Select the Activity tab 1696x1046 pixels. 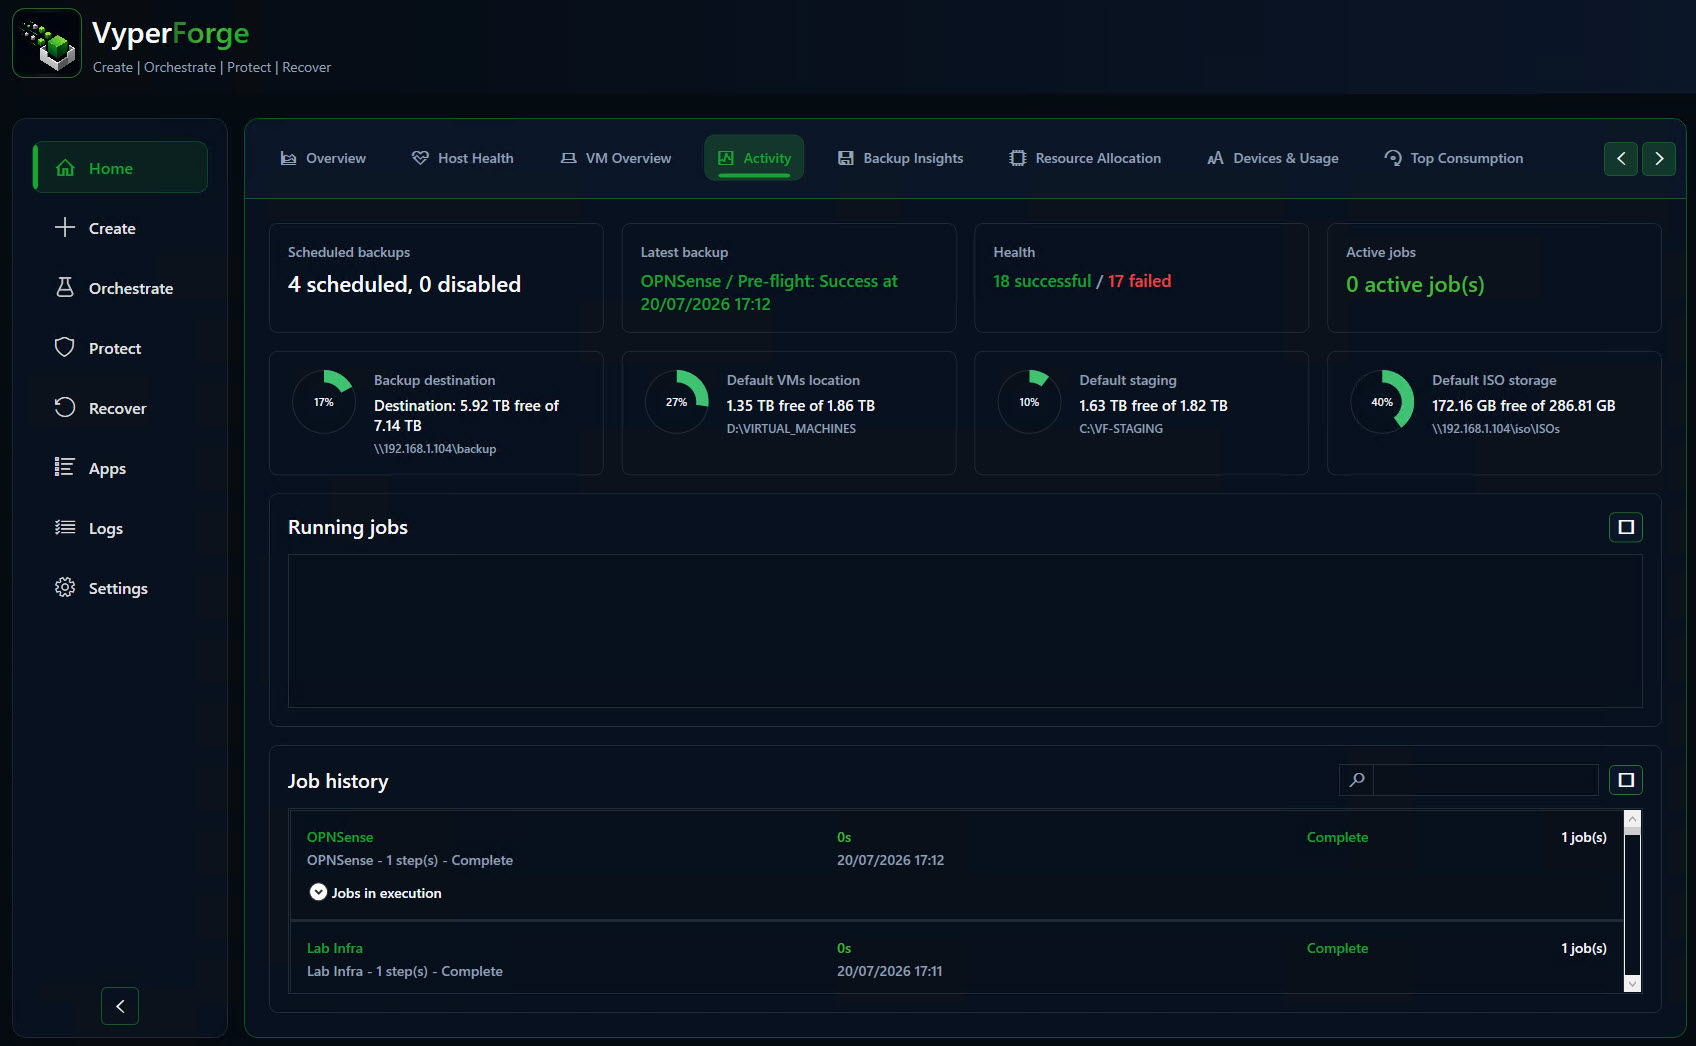(x=754, y=158)
